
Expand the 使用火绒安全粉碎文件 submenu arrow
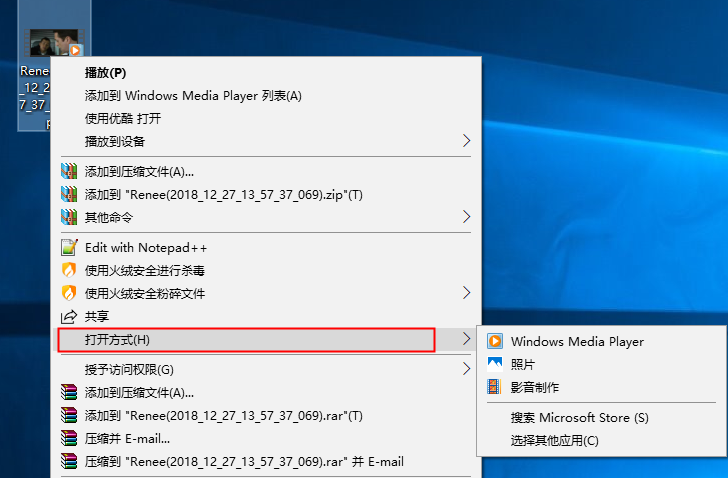coord(467,293)
